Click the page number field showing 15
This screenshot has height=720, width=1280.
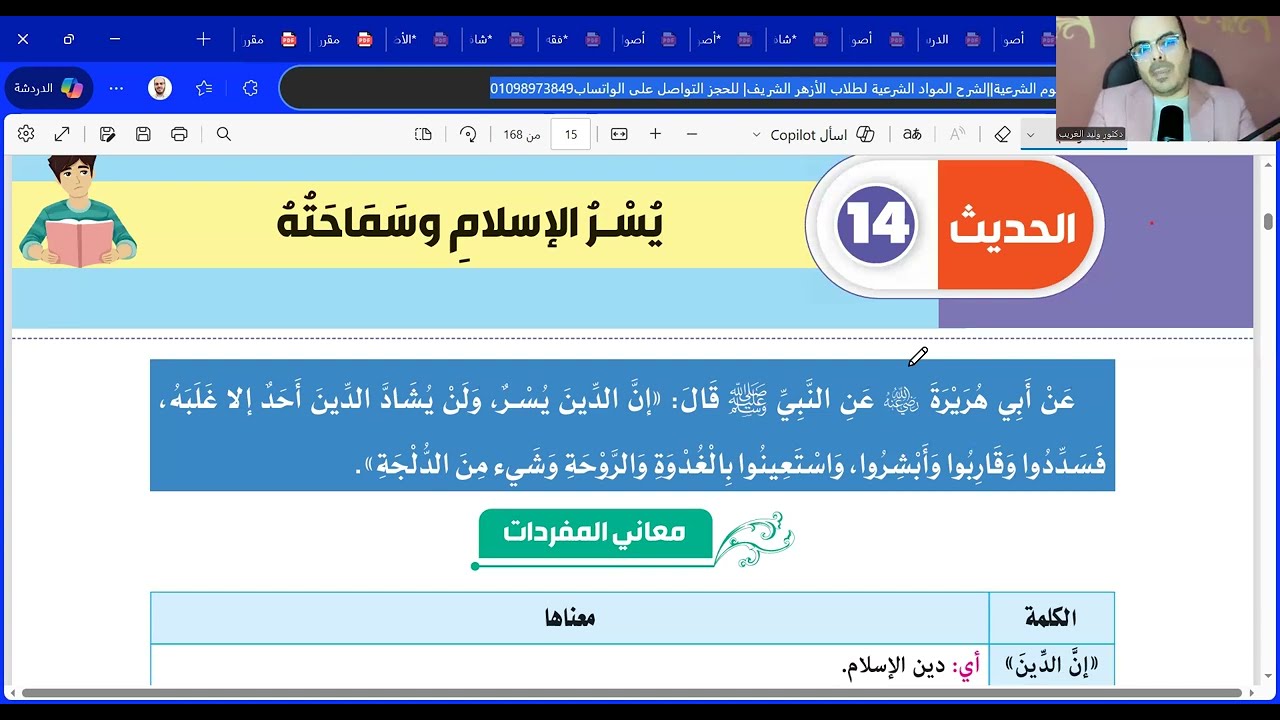pos(571,134)
